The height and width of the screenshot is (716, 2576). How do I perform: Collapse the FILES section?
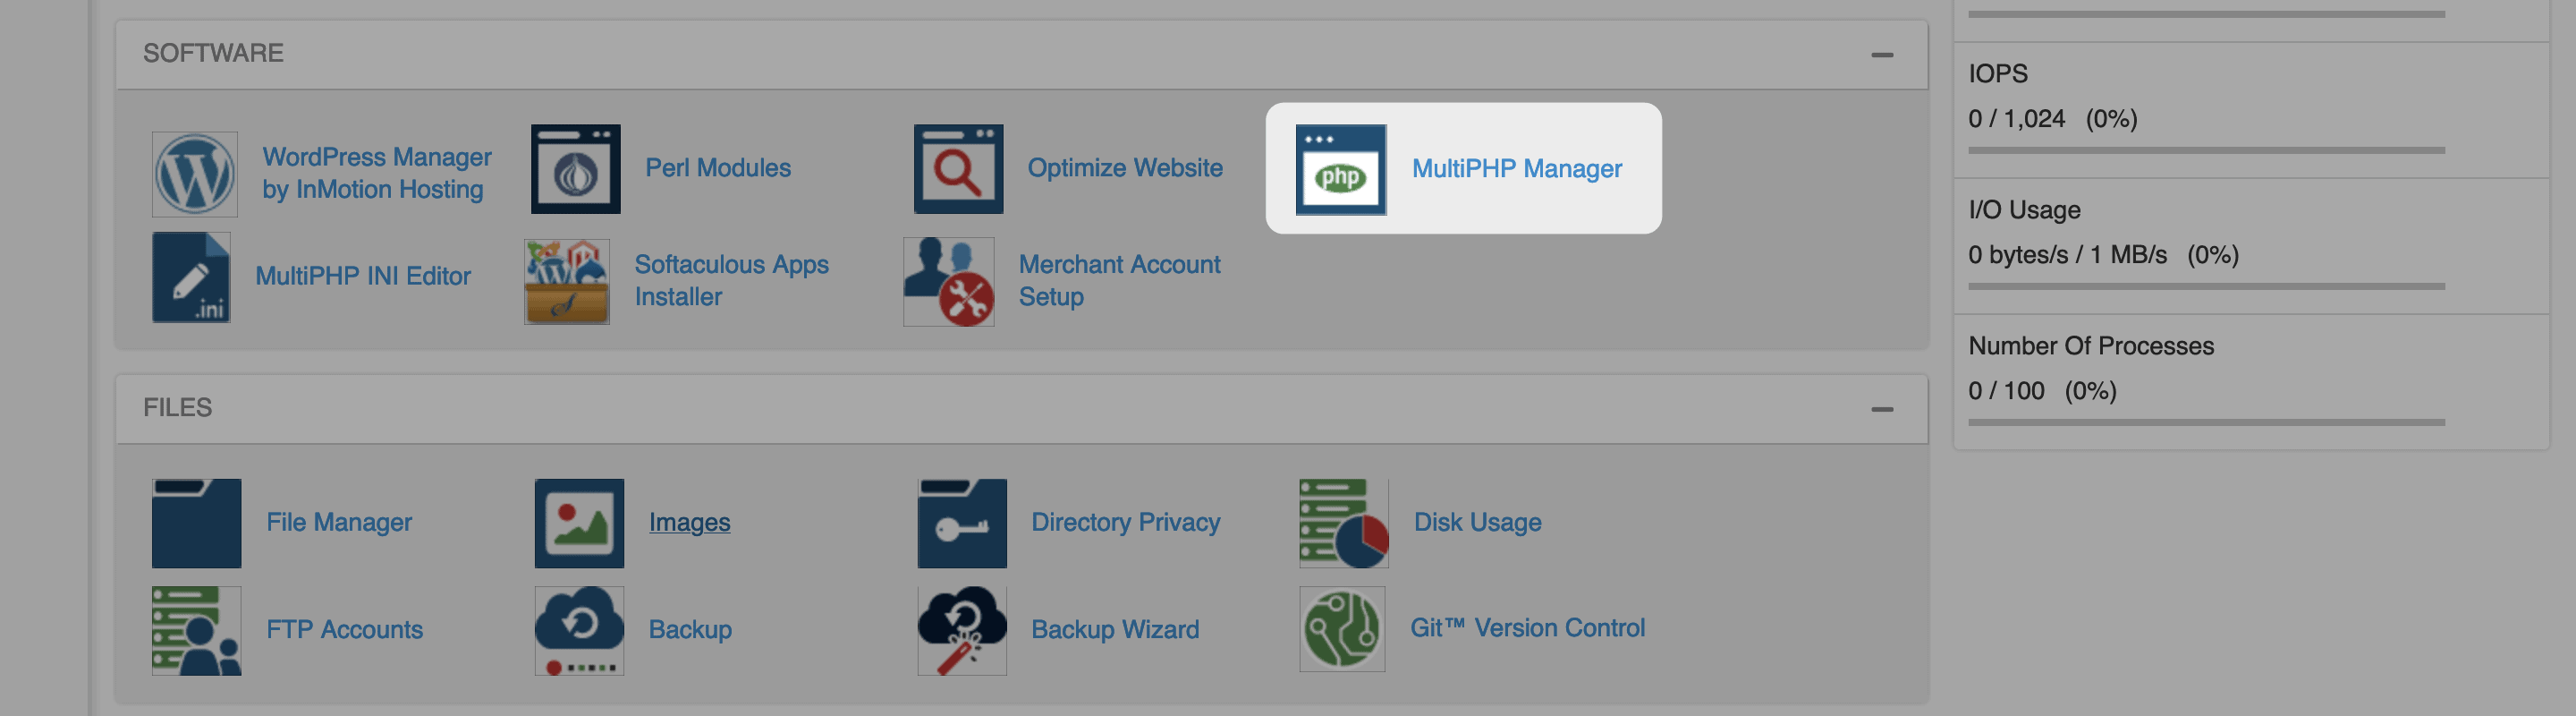tap(1882, 409)
